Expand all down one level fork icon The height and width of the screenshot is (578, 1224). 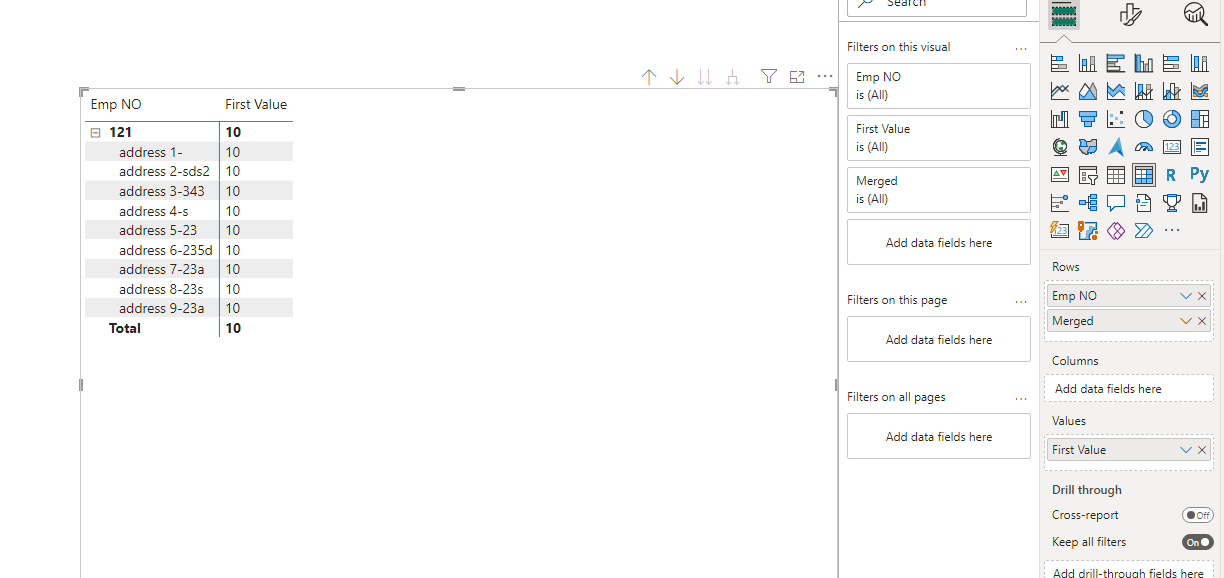pos(733,77)
